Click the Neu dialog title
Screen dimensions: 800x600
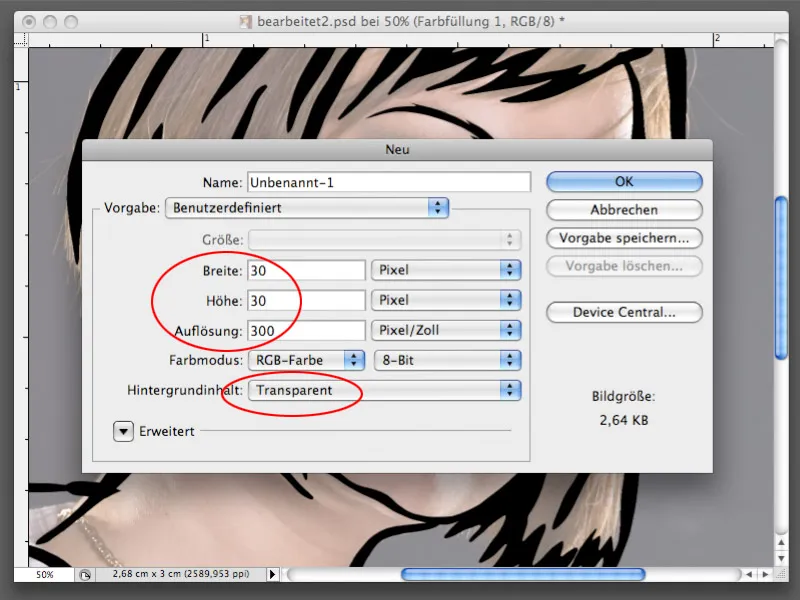pyautogui.click(x=397, y=149)
